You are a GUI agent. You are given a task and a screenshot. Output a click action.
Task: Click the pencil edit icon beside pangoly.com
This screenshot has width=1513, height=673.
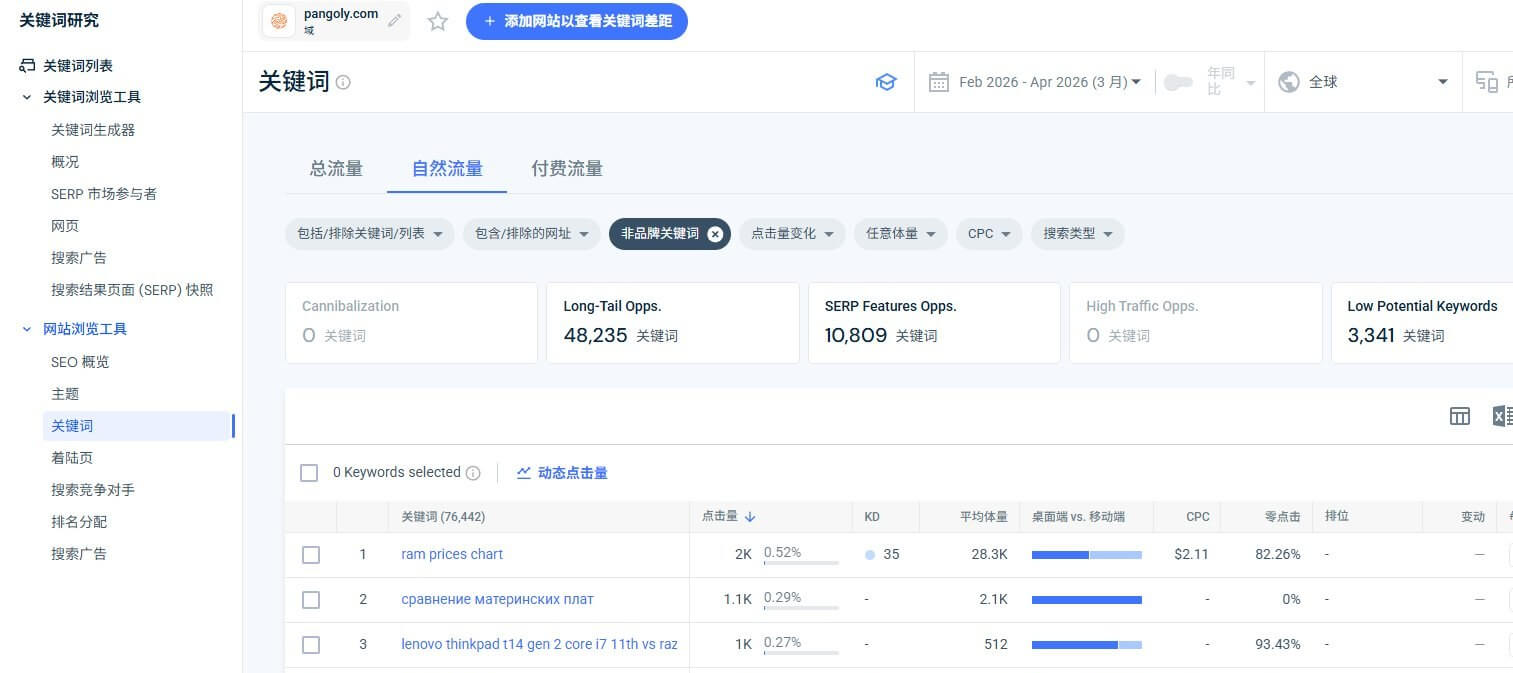[394, 21]
